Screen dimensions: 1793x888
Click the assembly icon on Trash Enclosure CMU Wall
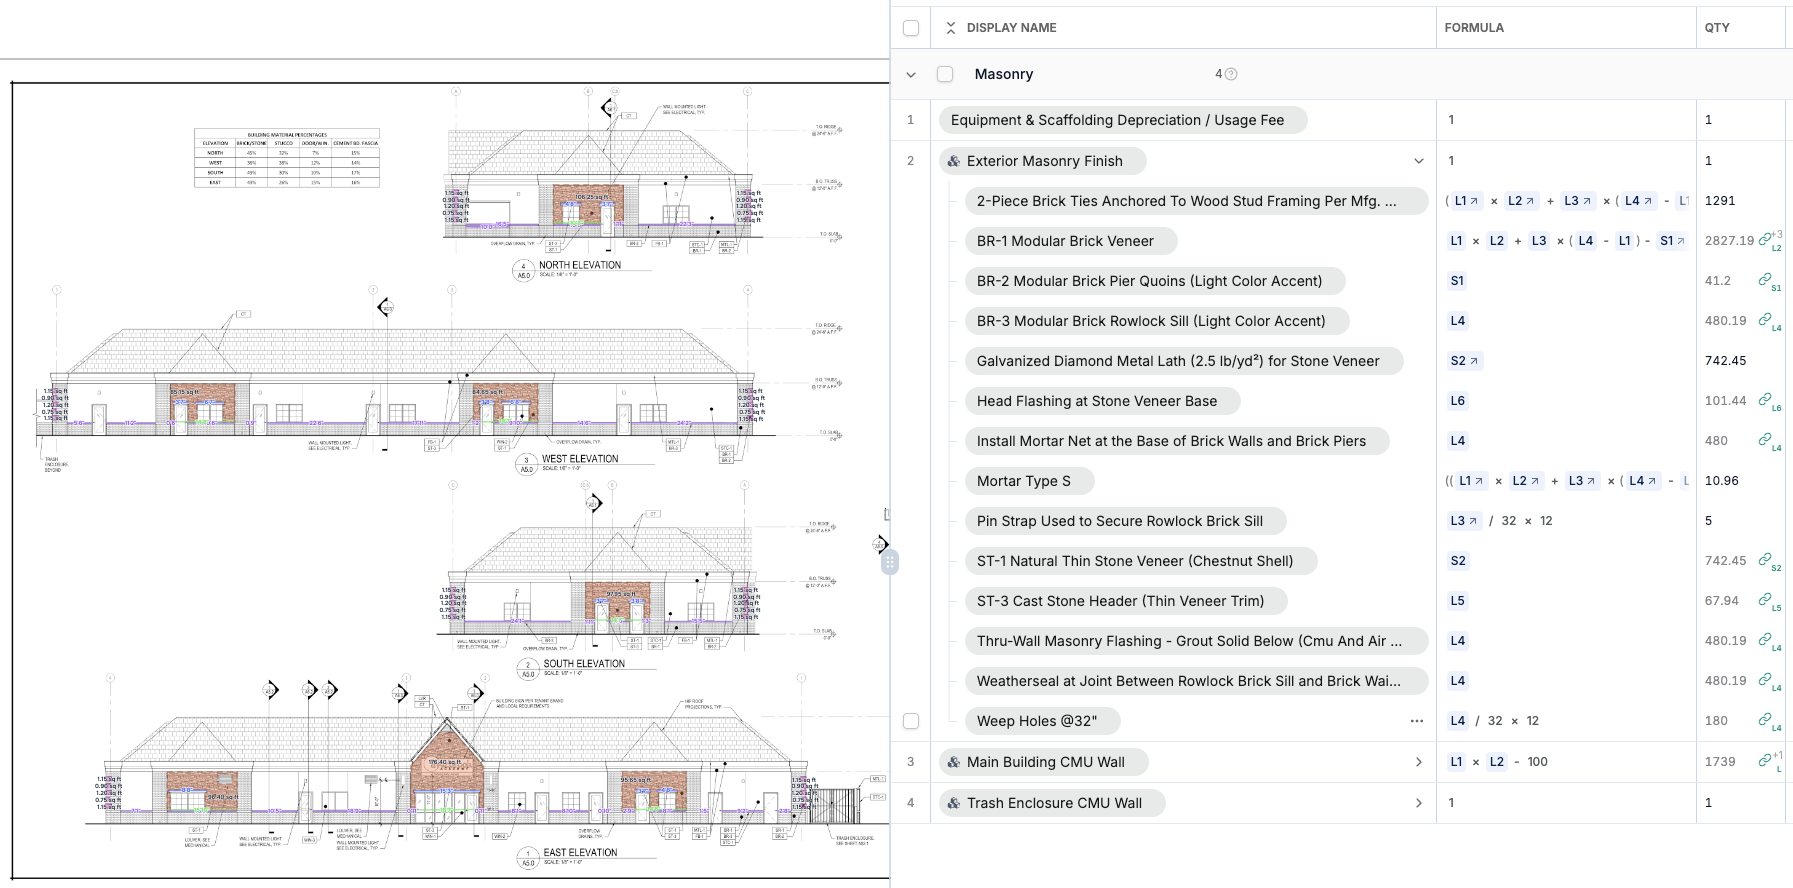[x=954, y=803]
